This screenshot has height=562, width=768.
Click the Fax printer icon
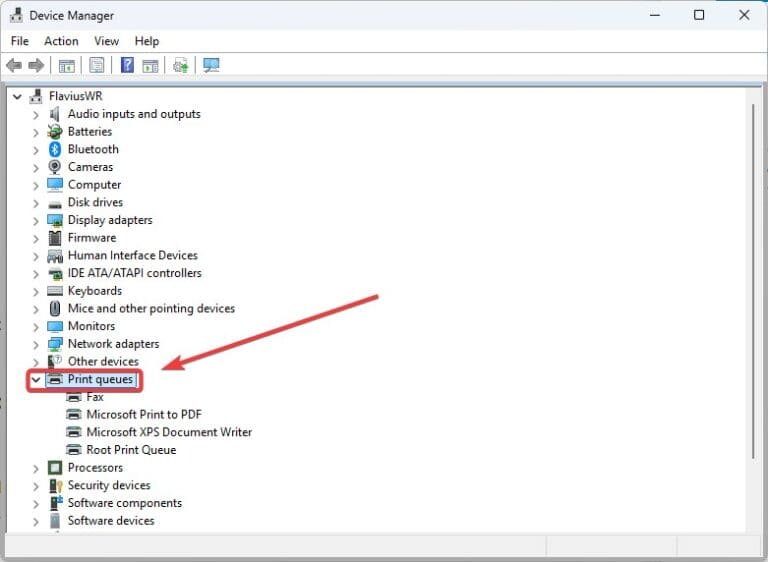[x=74, y=397]
